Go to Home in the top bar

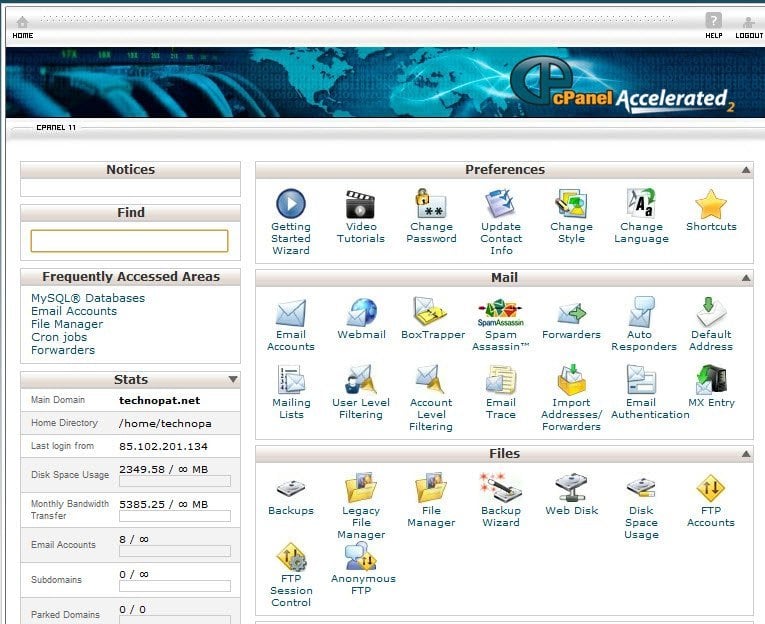click(22, 27)
